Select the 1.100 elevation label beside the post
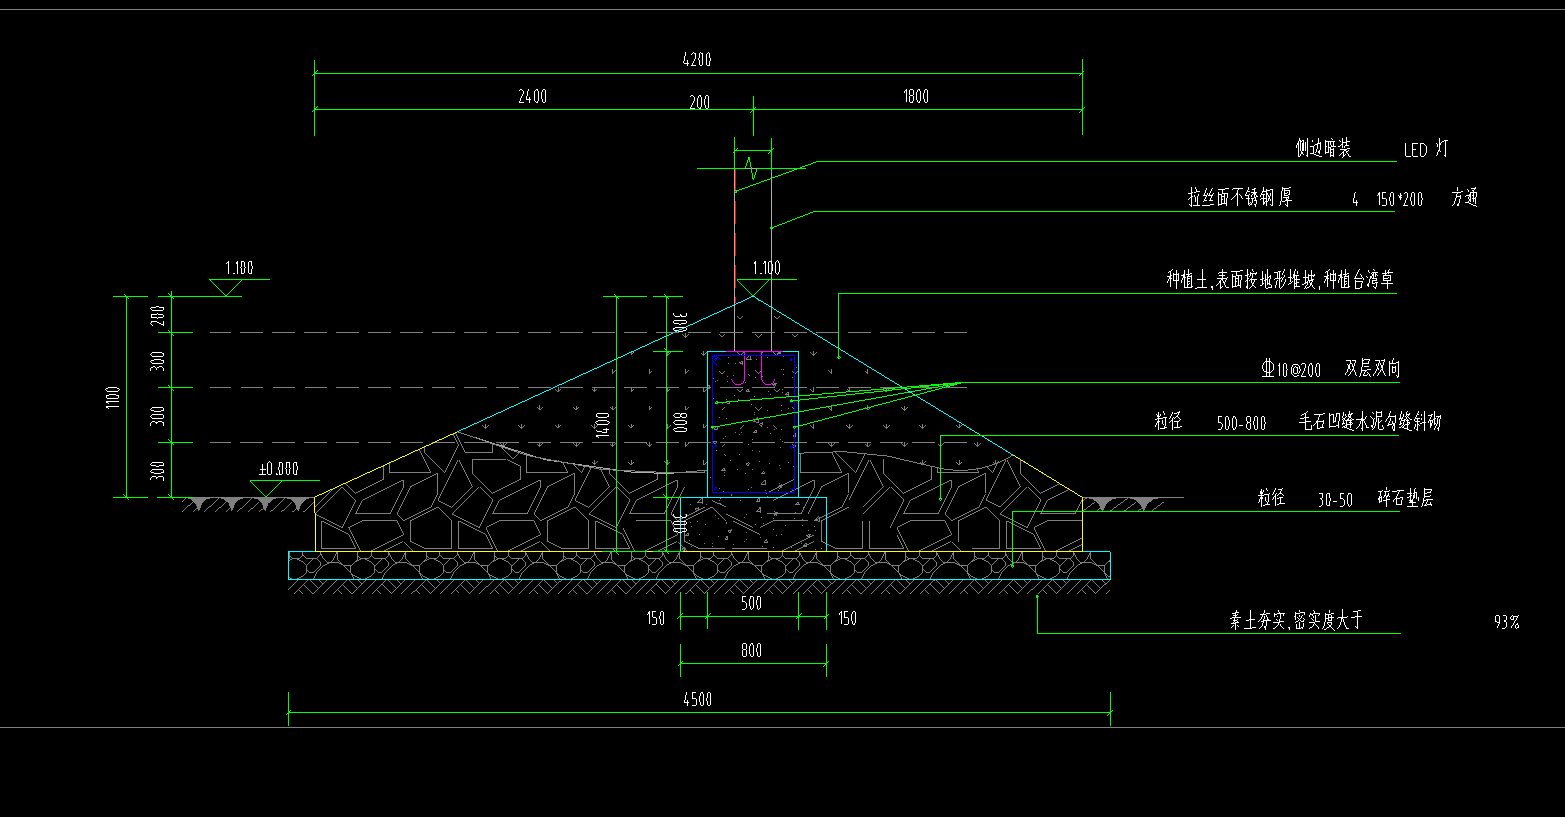The height and width of the screenshot is (817, 1565). tap(766, 268)
